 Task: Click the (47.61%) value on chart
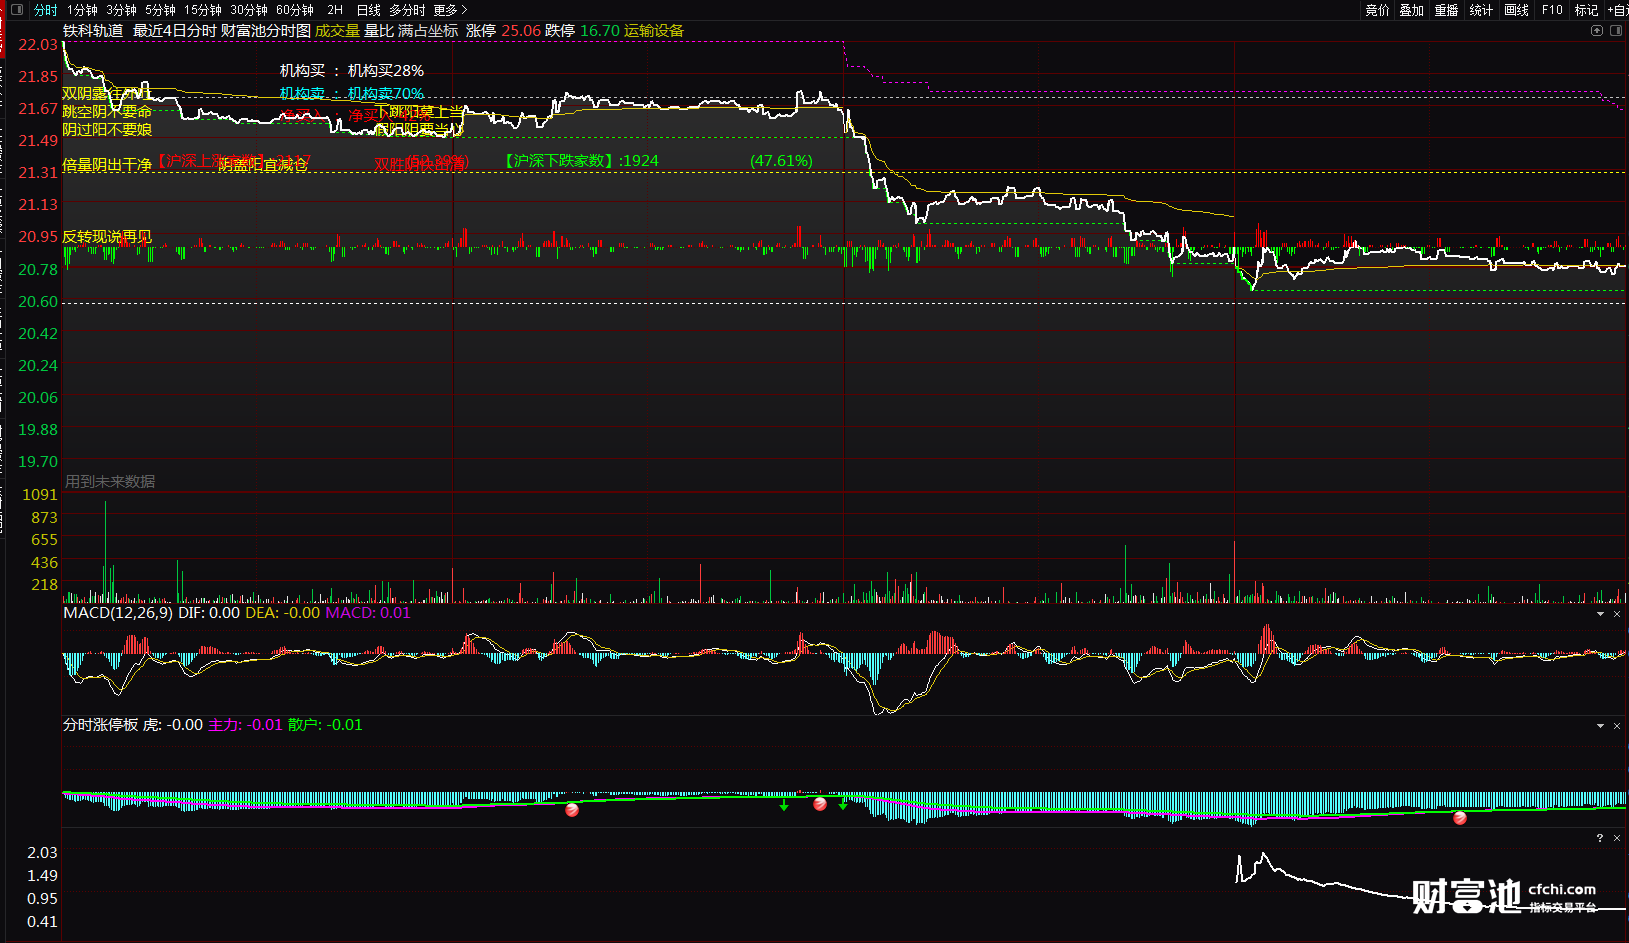tap(781, 161)
